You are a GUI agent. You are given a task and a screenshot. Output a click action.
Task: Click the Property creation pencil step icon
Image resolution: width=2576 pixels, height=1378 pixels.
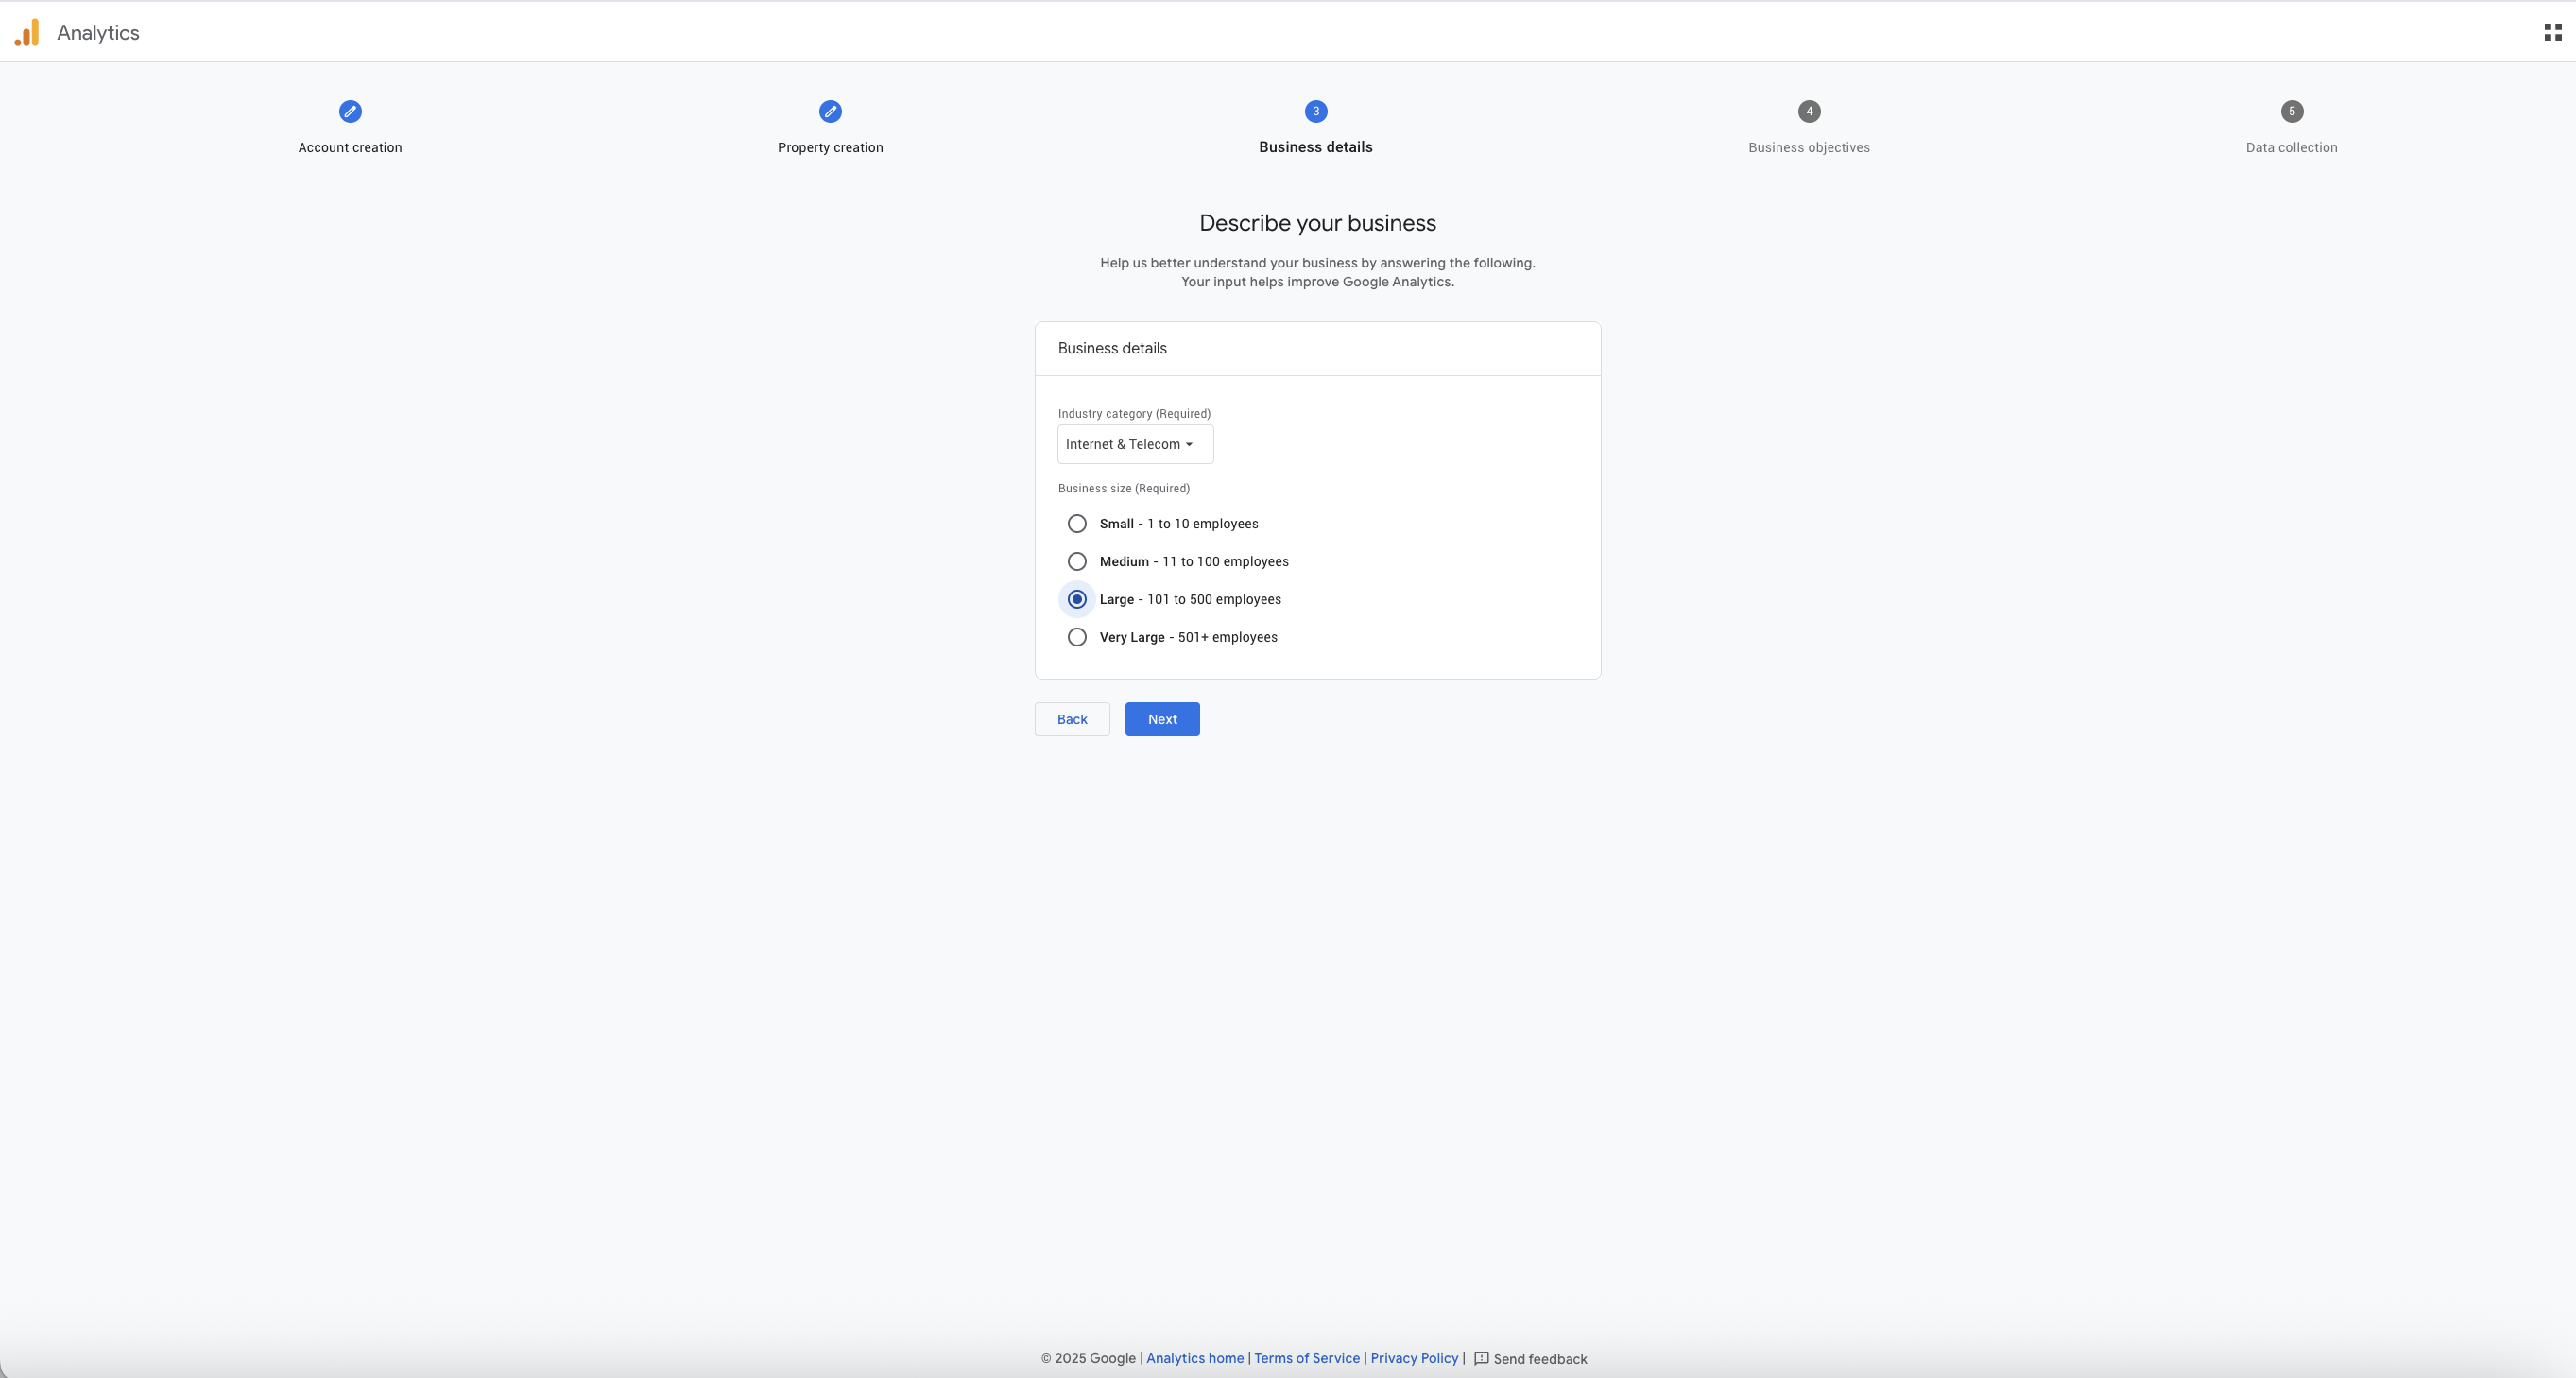830,112
